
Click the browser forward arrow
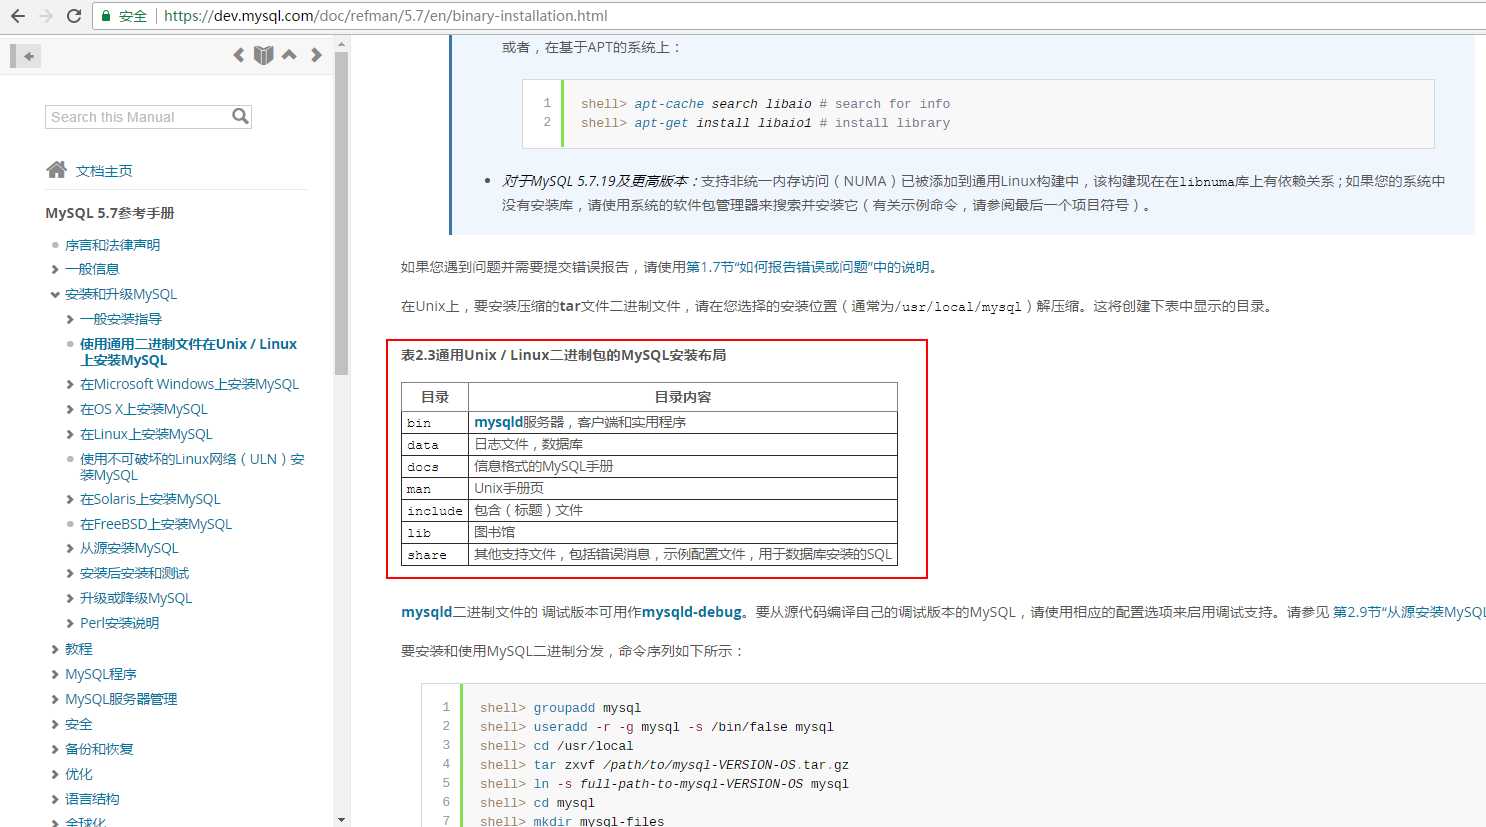(46, 16)
